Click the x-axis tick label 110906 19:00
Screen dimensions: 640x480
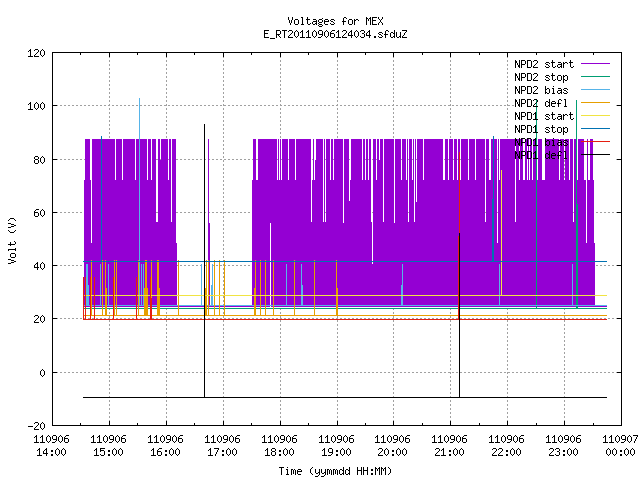click(336, 446)
